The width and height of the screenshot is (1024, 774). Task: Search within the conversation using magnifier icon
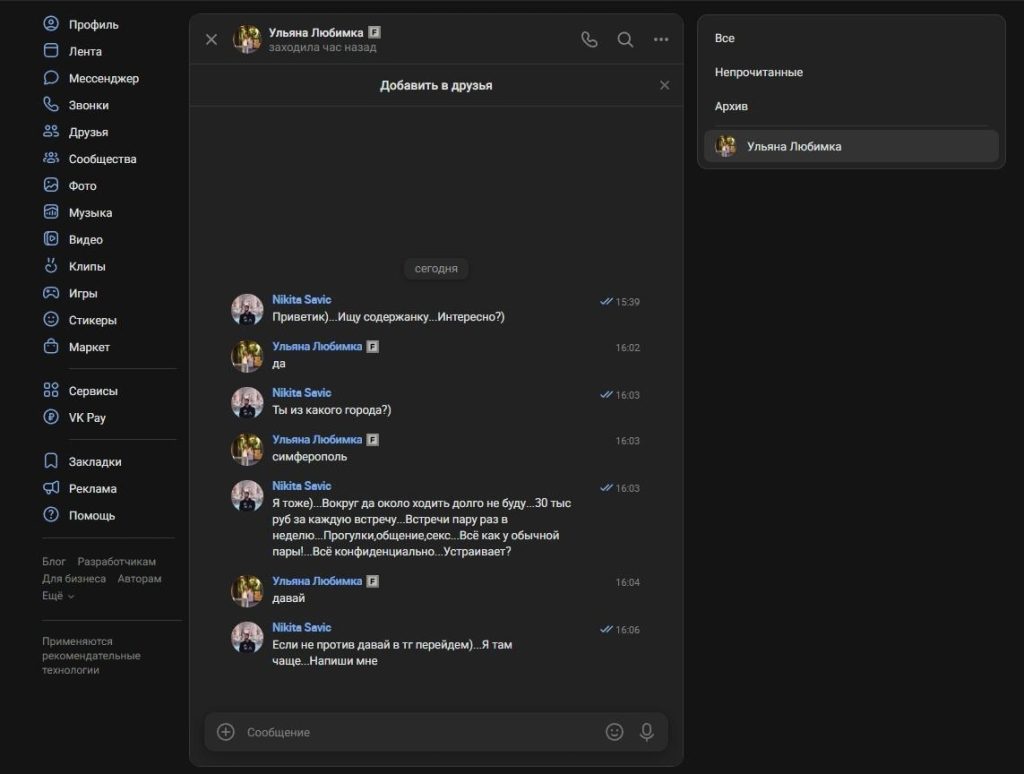(x=625, y=40)
